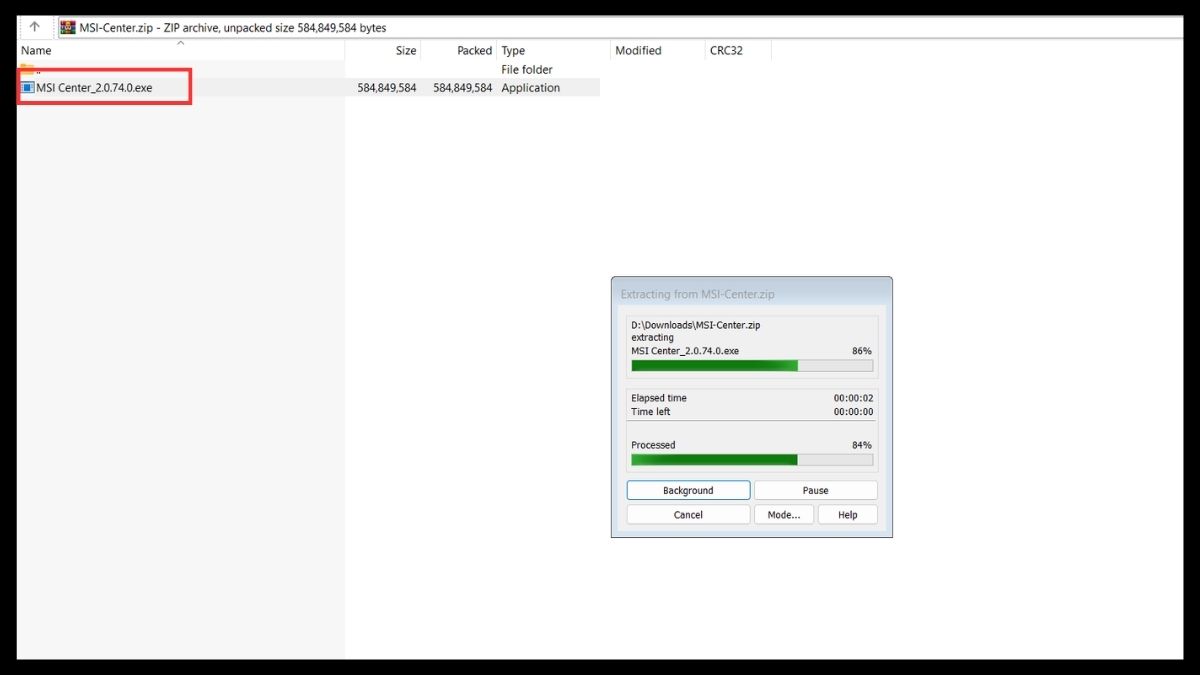Go up one folder level with the arrow
Screen dimensions: 1200x675
click(x=34, y=27)
